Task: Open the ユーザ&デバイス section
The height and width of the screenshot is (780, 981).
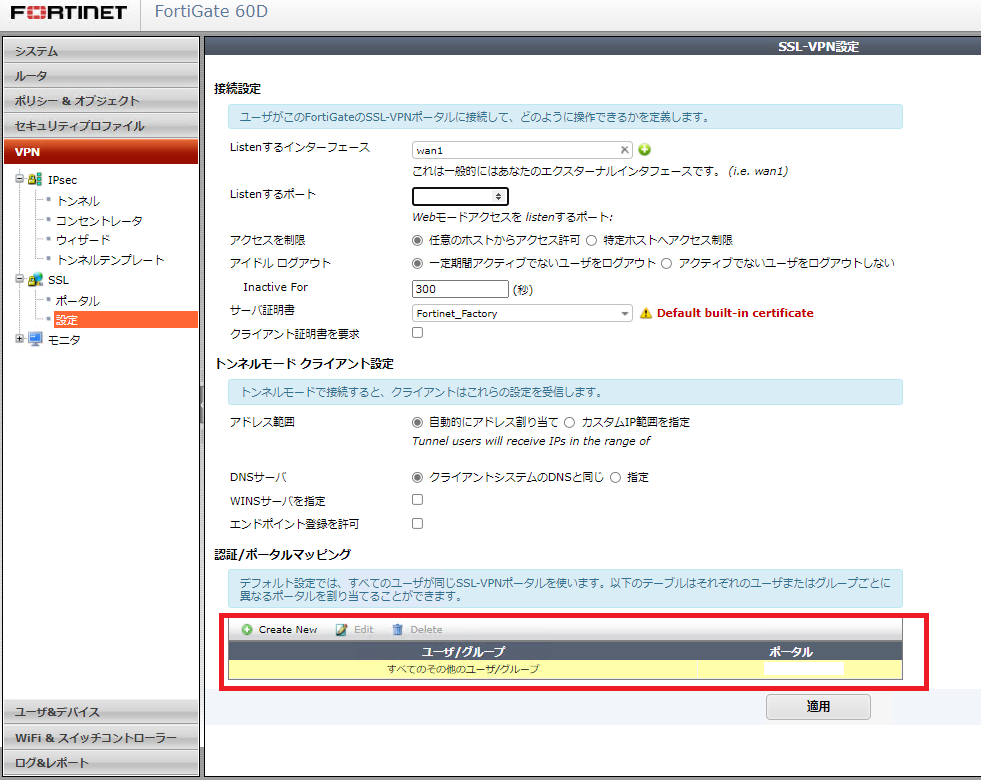Action: [x=101, y=712]
